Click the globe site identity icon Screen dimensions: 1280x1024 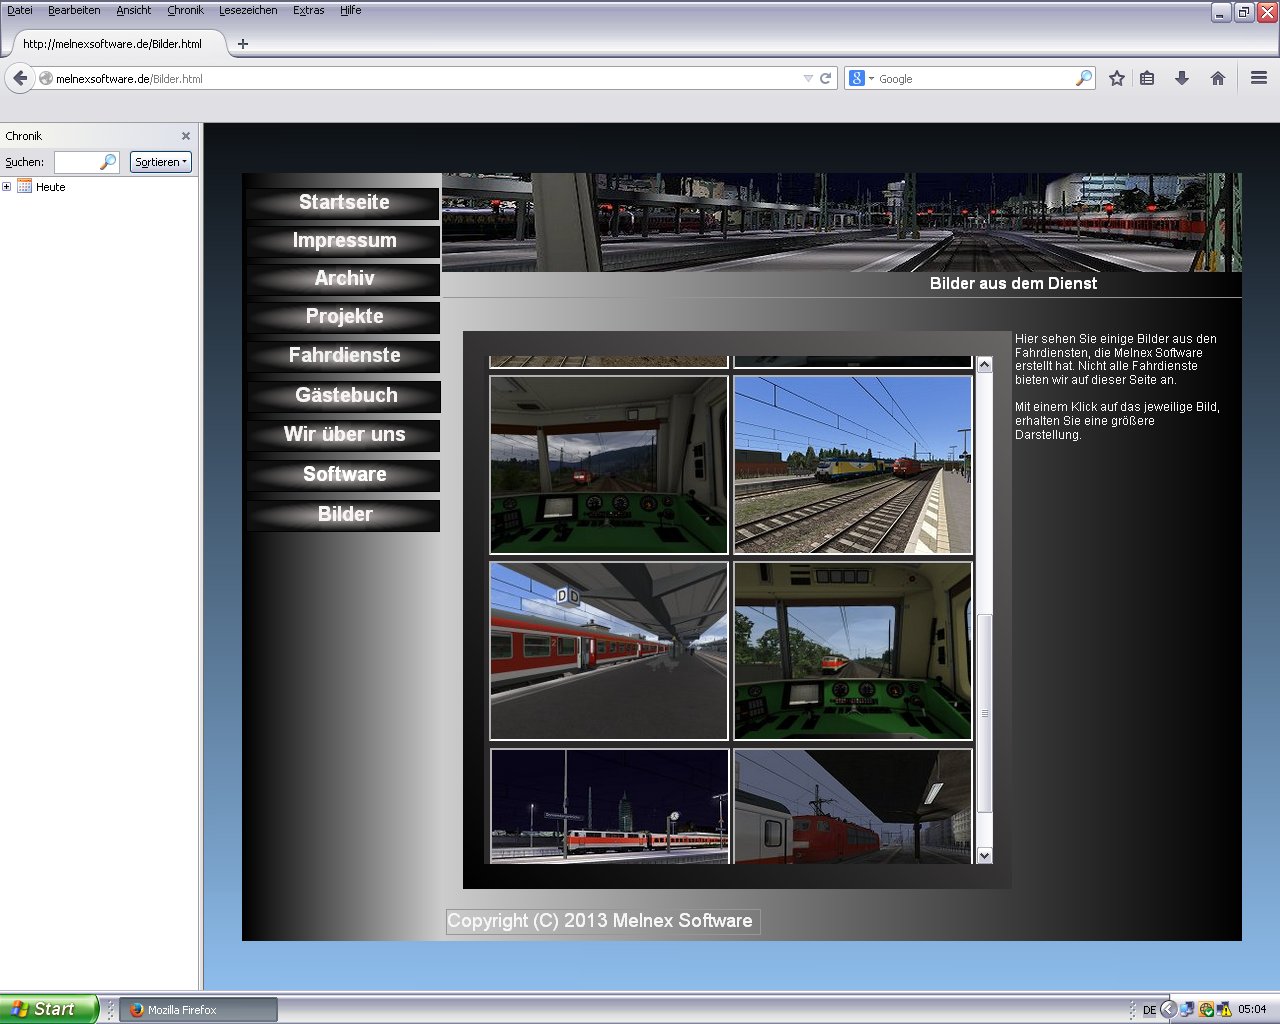[46, 78]
